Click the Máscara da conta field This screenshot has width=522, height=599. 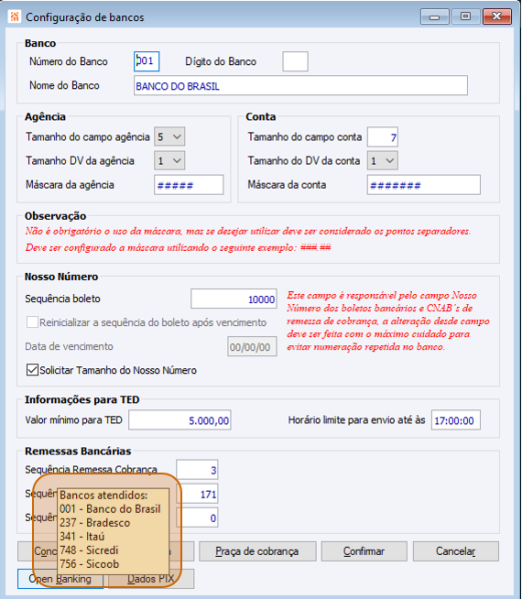(x=424, y=185)
